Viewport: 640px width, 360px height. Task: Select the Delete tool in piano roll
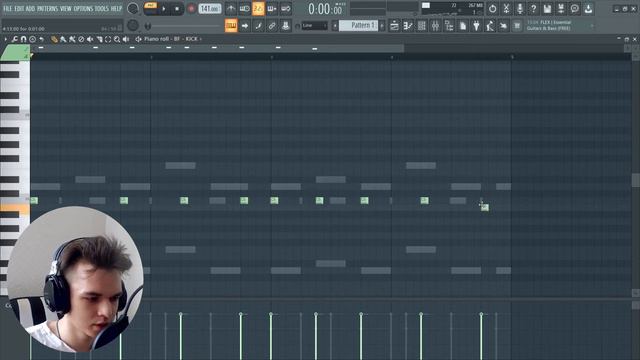pyautogui.click(x=81, y=39)
